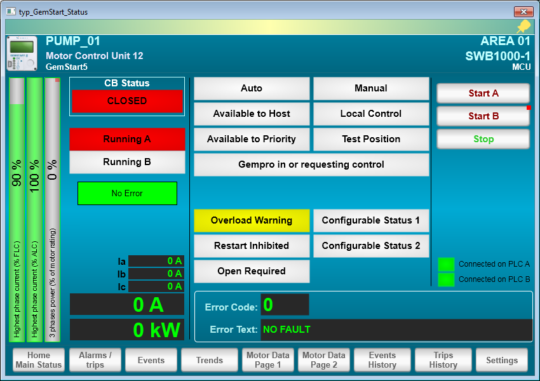Screen dimensions: 540x381
Task: Click the 90% highest phase current bar
Action: pos(17,210)
